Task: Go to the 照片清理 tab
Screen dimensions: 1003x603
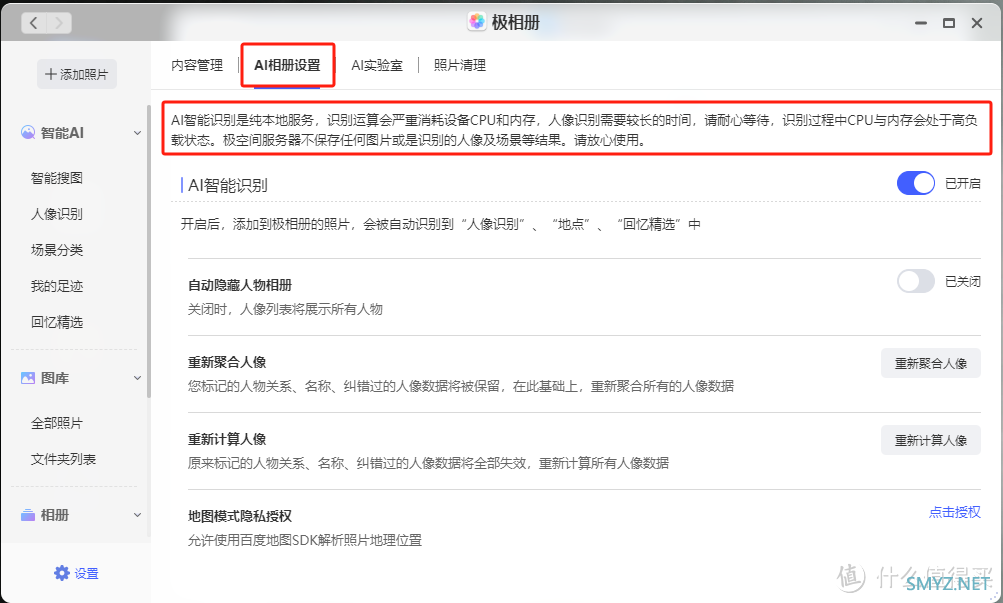Action: [x=459, y=65]
